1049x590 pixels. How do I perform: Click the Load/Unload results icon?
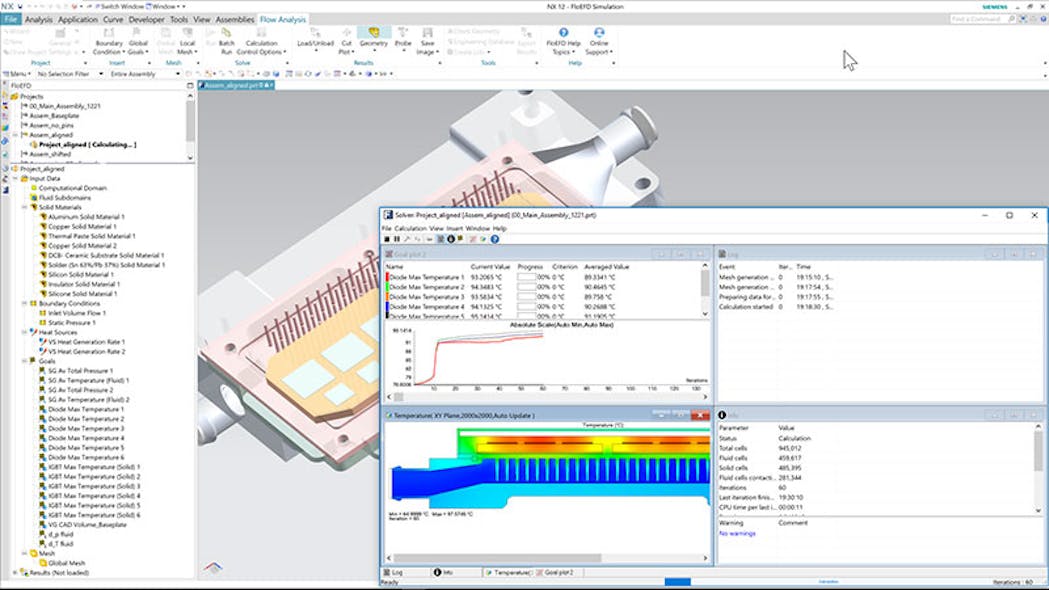point(315,38)
